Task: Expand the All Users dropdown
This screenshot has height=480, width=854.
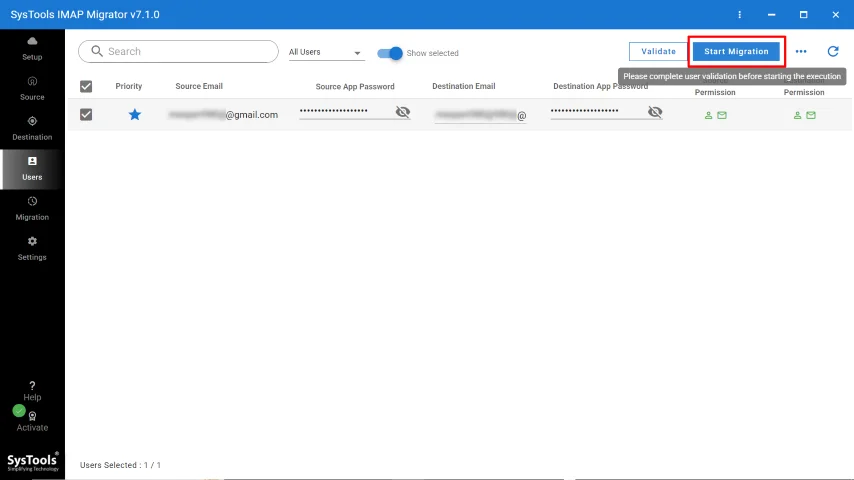Action: tap(326, 52)
